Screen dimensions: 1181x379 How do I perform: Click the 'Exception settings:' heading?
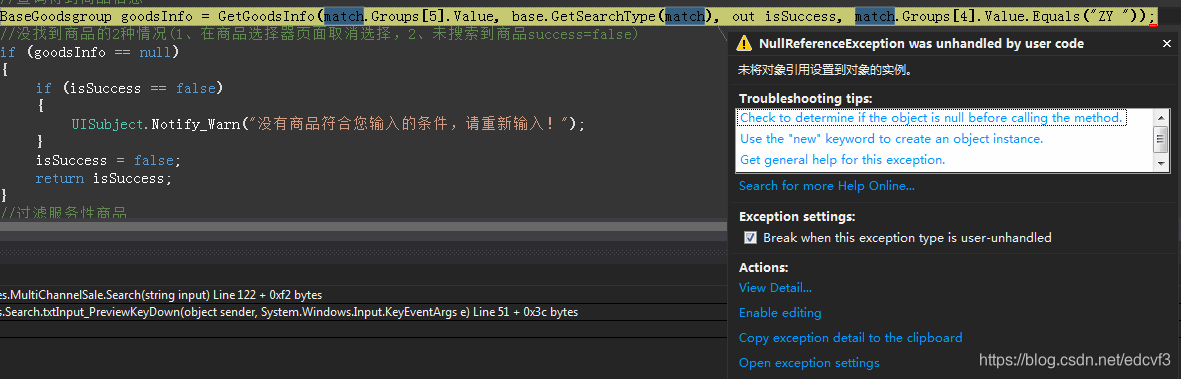pyautogui.click(x=797, y=217)
